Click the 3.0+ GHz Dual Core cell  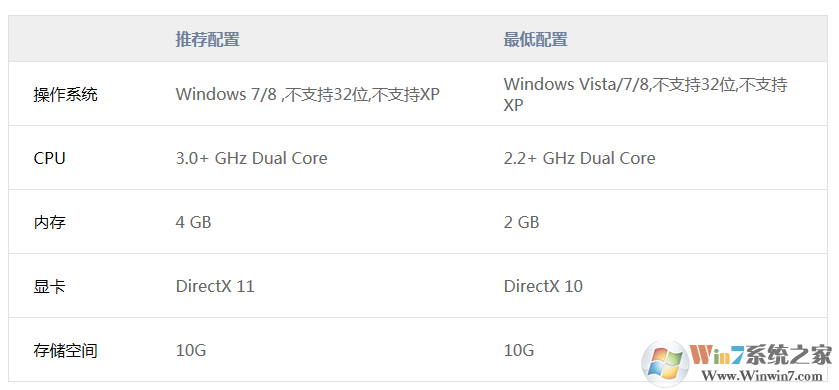coord(251,158)
